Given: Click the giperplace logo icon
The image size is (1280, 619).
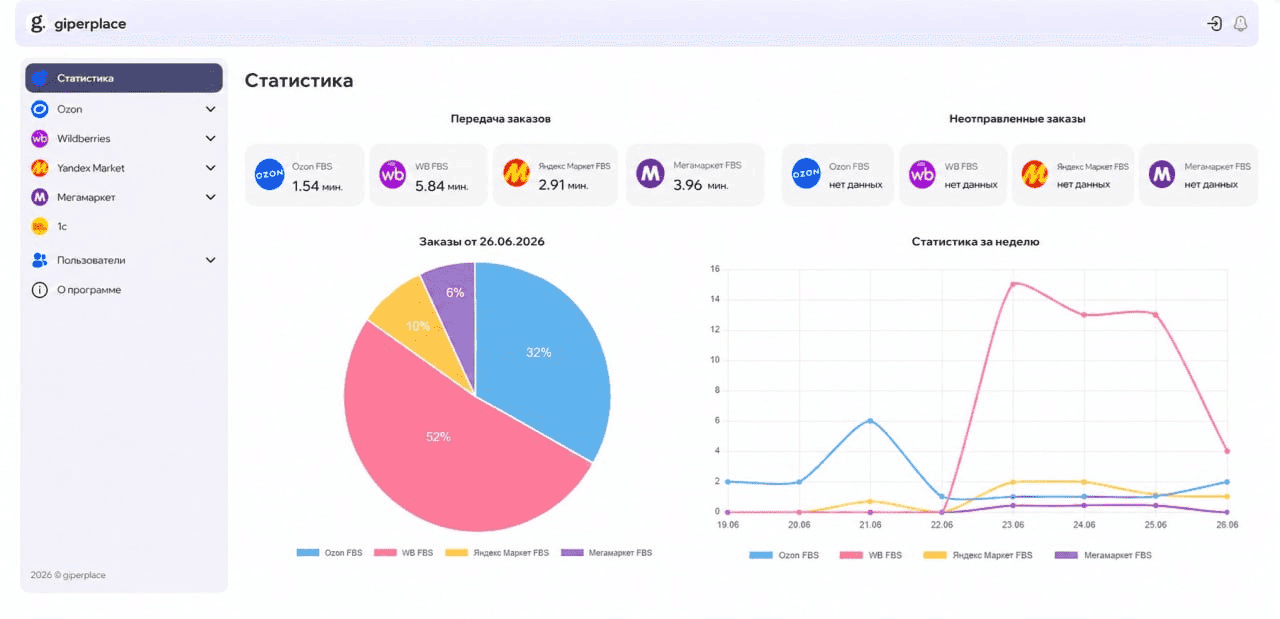Looking at the screenshot, I should (37, 23).
